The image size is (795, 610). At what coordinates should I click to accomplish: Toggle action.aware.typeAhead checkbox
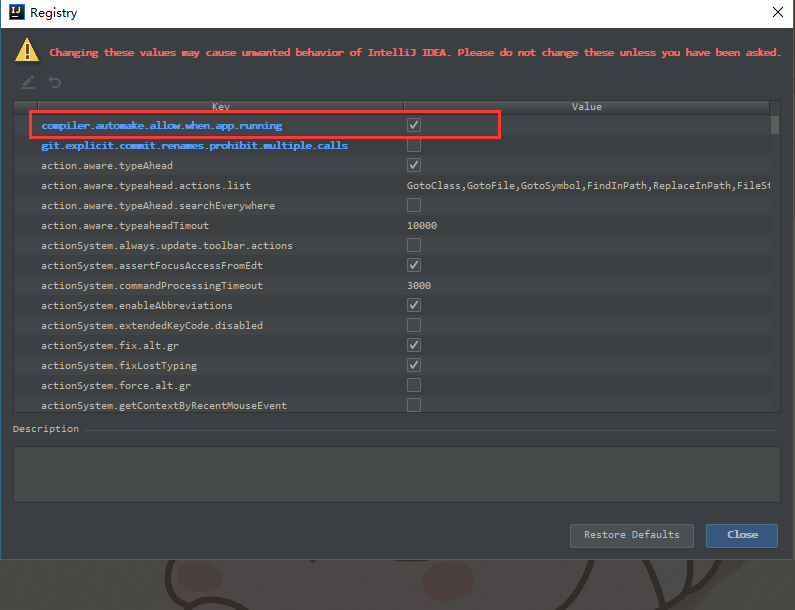414,165
